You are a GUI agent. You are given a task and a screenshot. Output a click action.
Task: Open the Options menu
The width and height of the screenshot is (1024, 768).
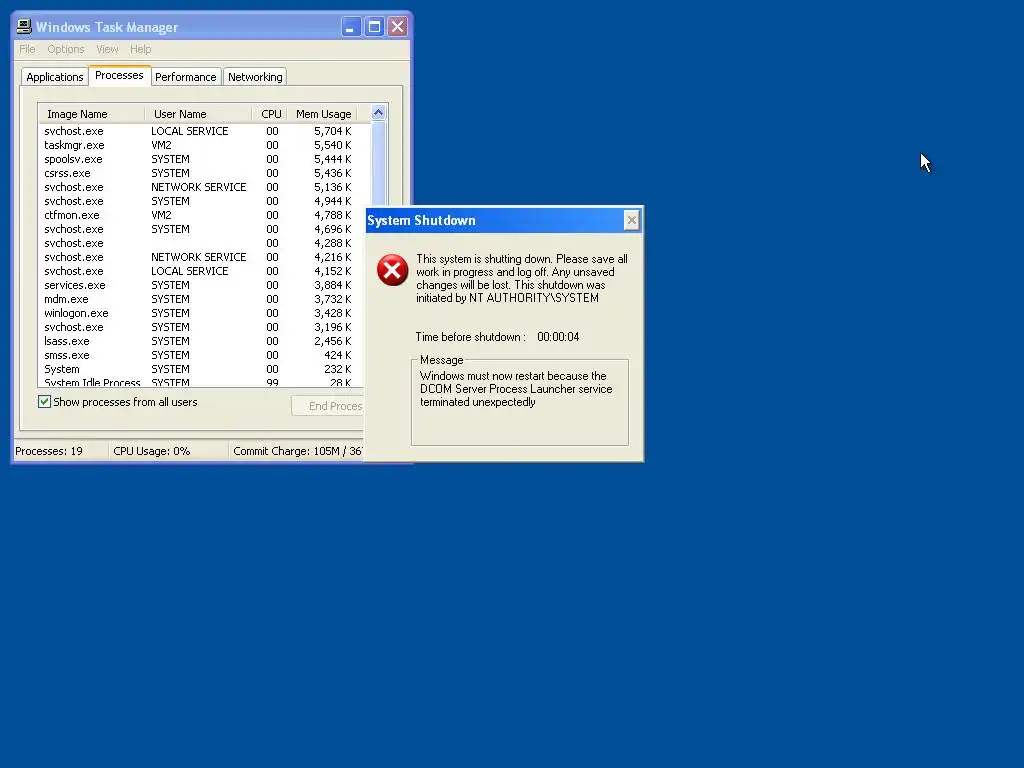point(65,49)
